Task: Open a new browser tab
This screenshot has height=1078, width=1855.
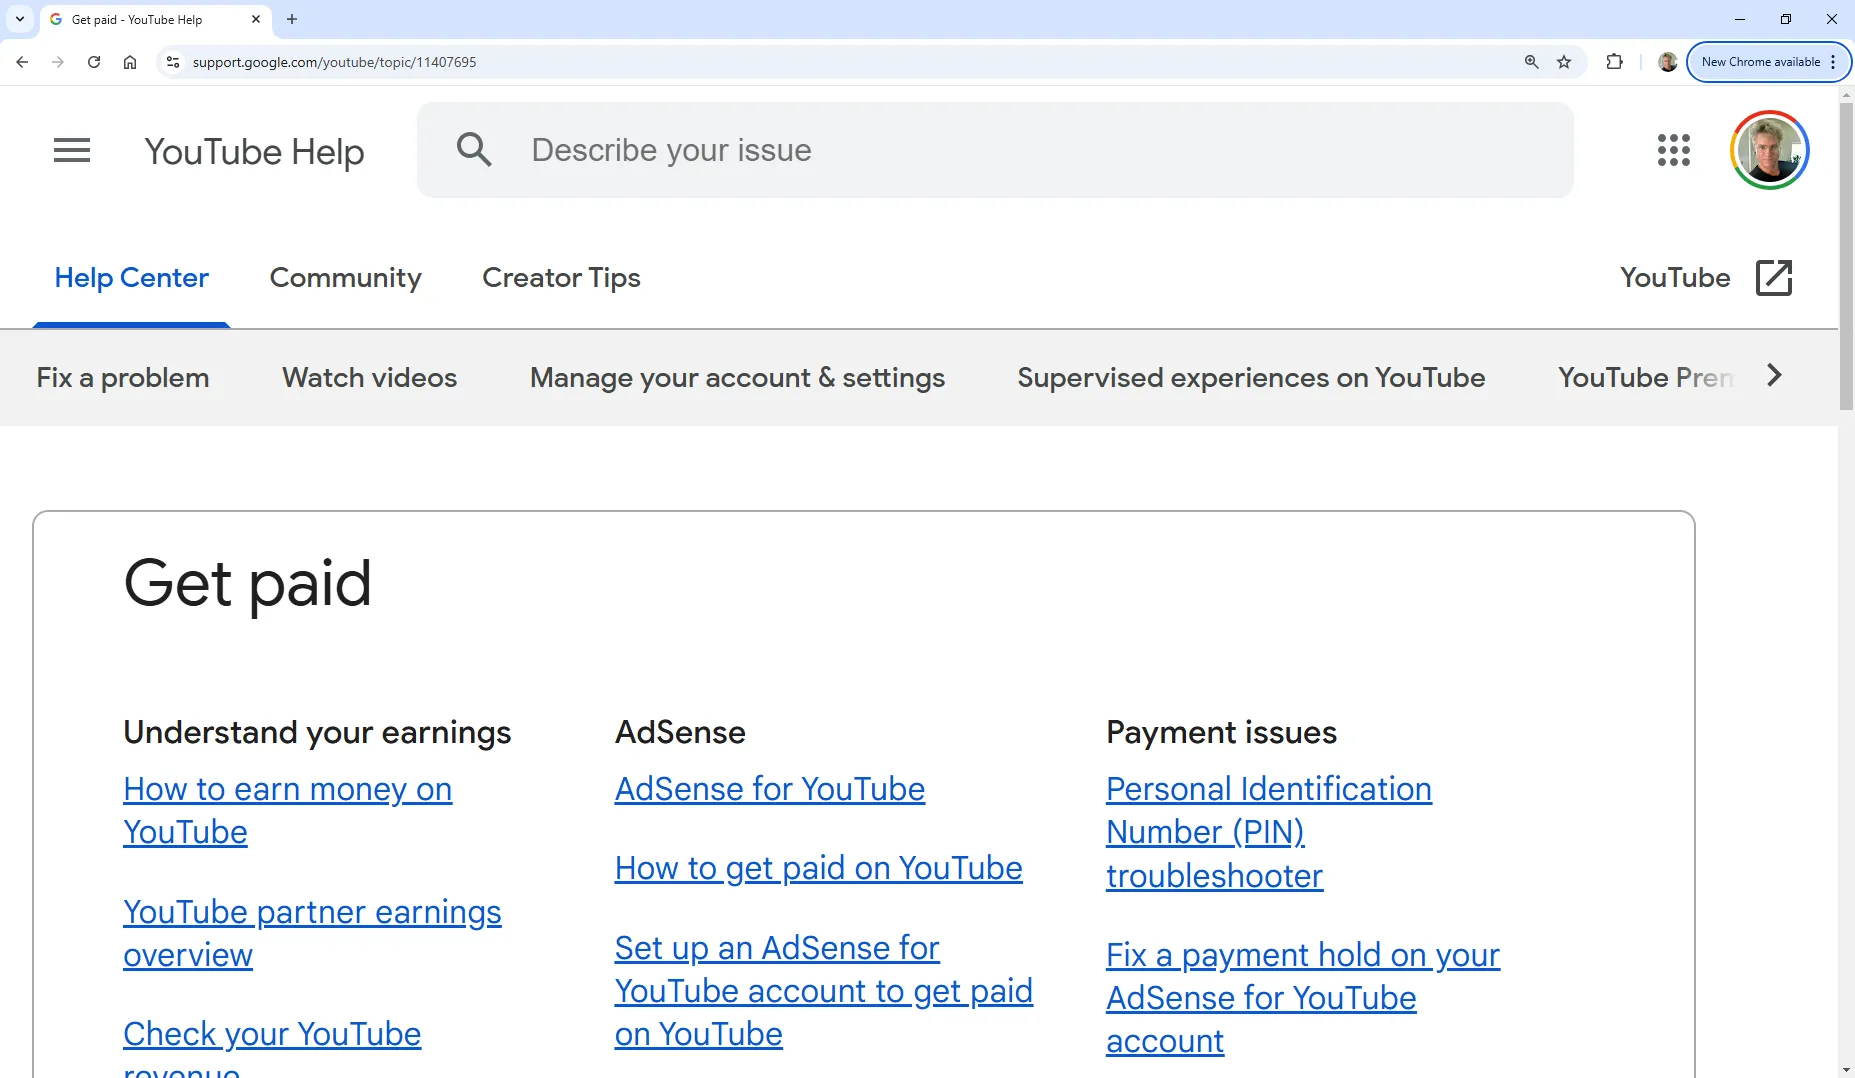Action: click(292, 19)
